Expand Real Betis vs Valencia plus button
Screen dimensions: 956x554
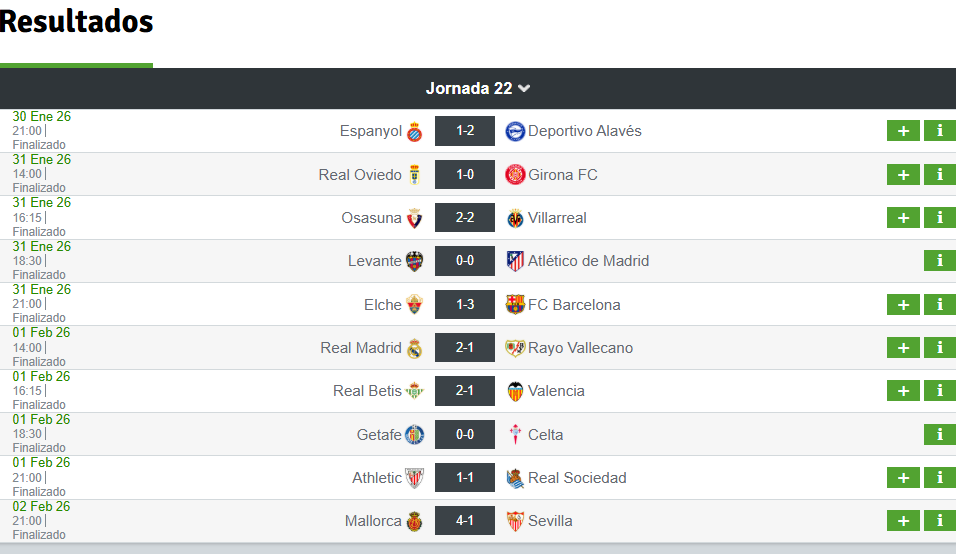pyautogui.click(x=903, y=391)
